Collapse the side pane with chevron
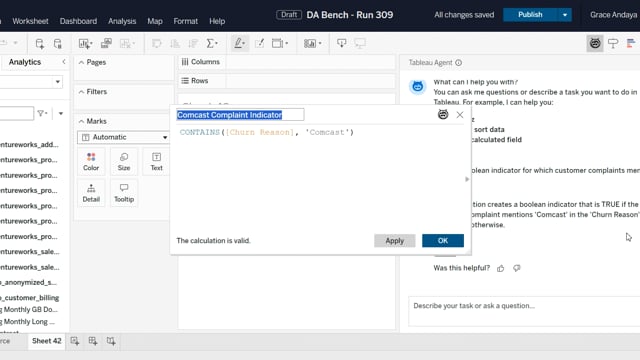The height and width of the screenshot is (360, 640). [64, 62]
